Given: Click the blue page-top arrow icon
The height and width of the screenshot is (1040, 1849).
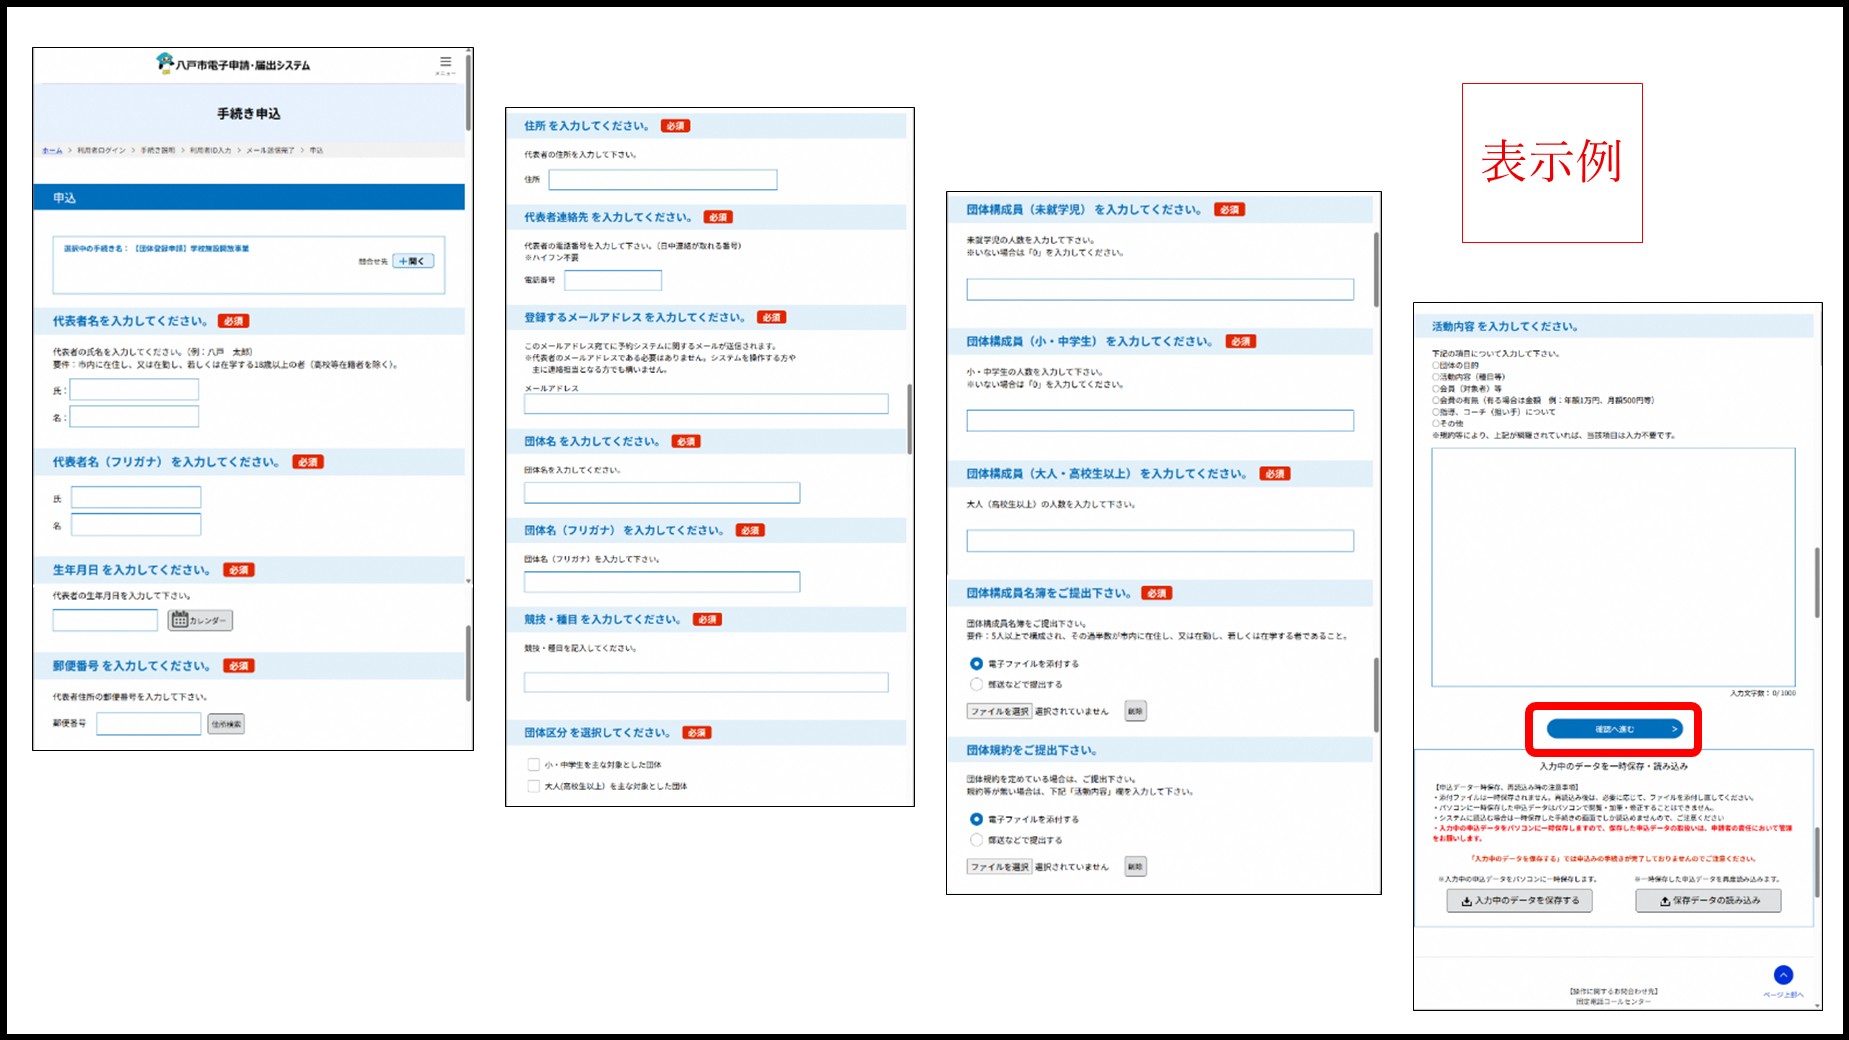Looking at the screenshot, I should tap(1783, 975).
